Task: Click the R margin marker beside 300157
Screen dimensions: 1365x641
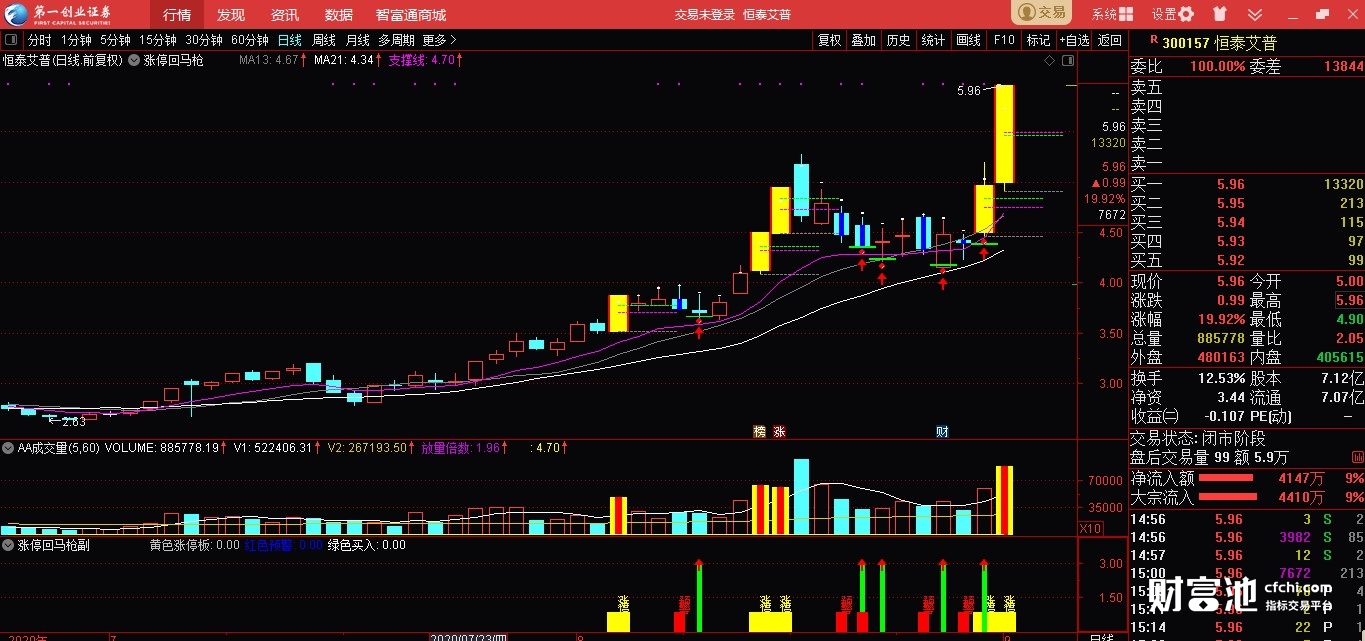Action: coord(1153,41)
